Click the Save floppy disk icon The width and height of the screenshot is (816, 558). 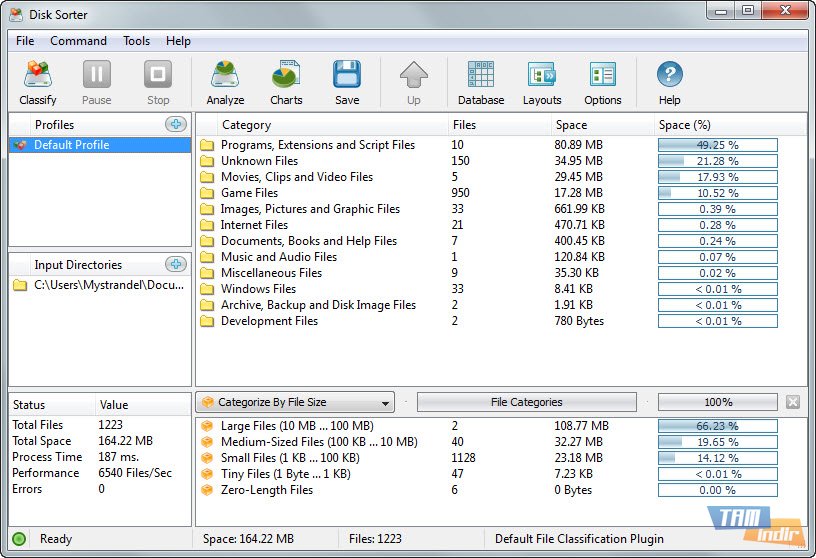[x=347, y=74]
